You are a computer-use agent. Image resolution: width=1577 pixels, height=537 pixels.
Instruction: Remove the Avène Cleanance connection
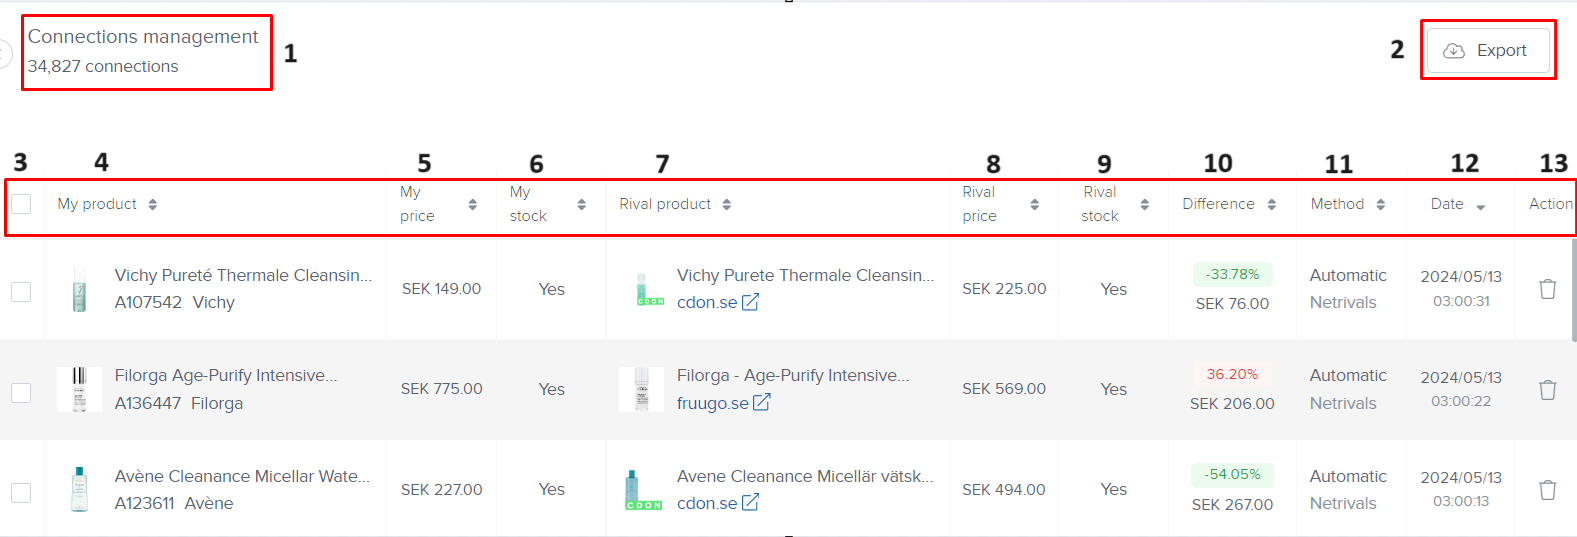pyautogui.click(x=1547, y=490)
